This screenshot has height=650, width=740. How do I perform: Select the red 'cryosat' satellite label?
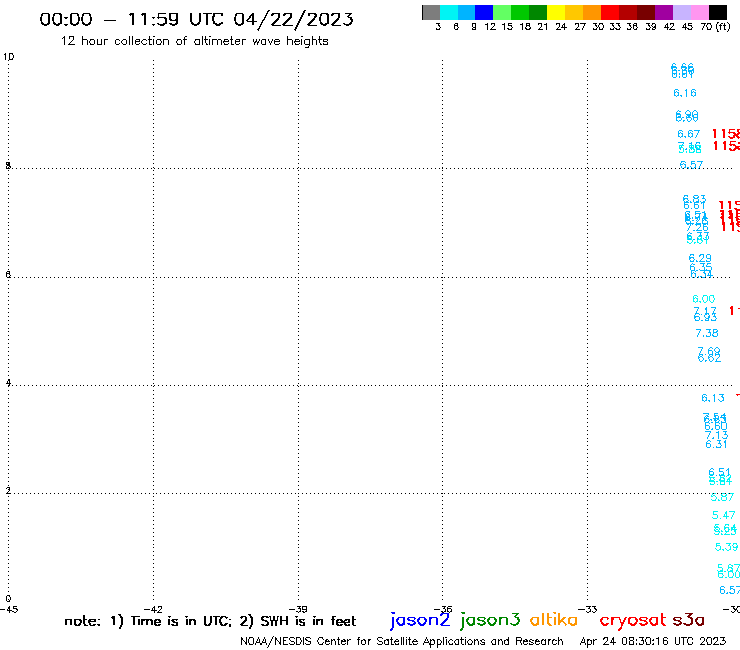coord(633,620)
